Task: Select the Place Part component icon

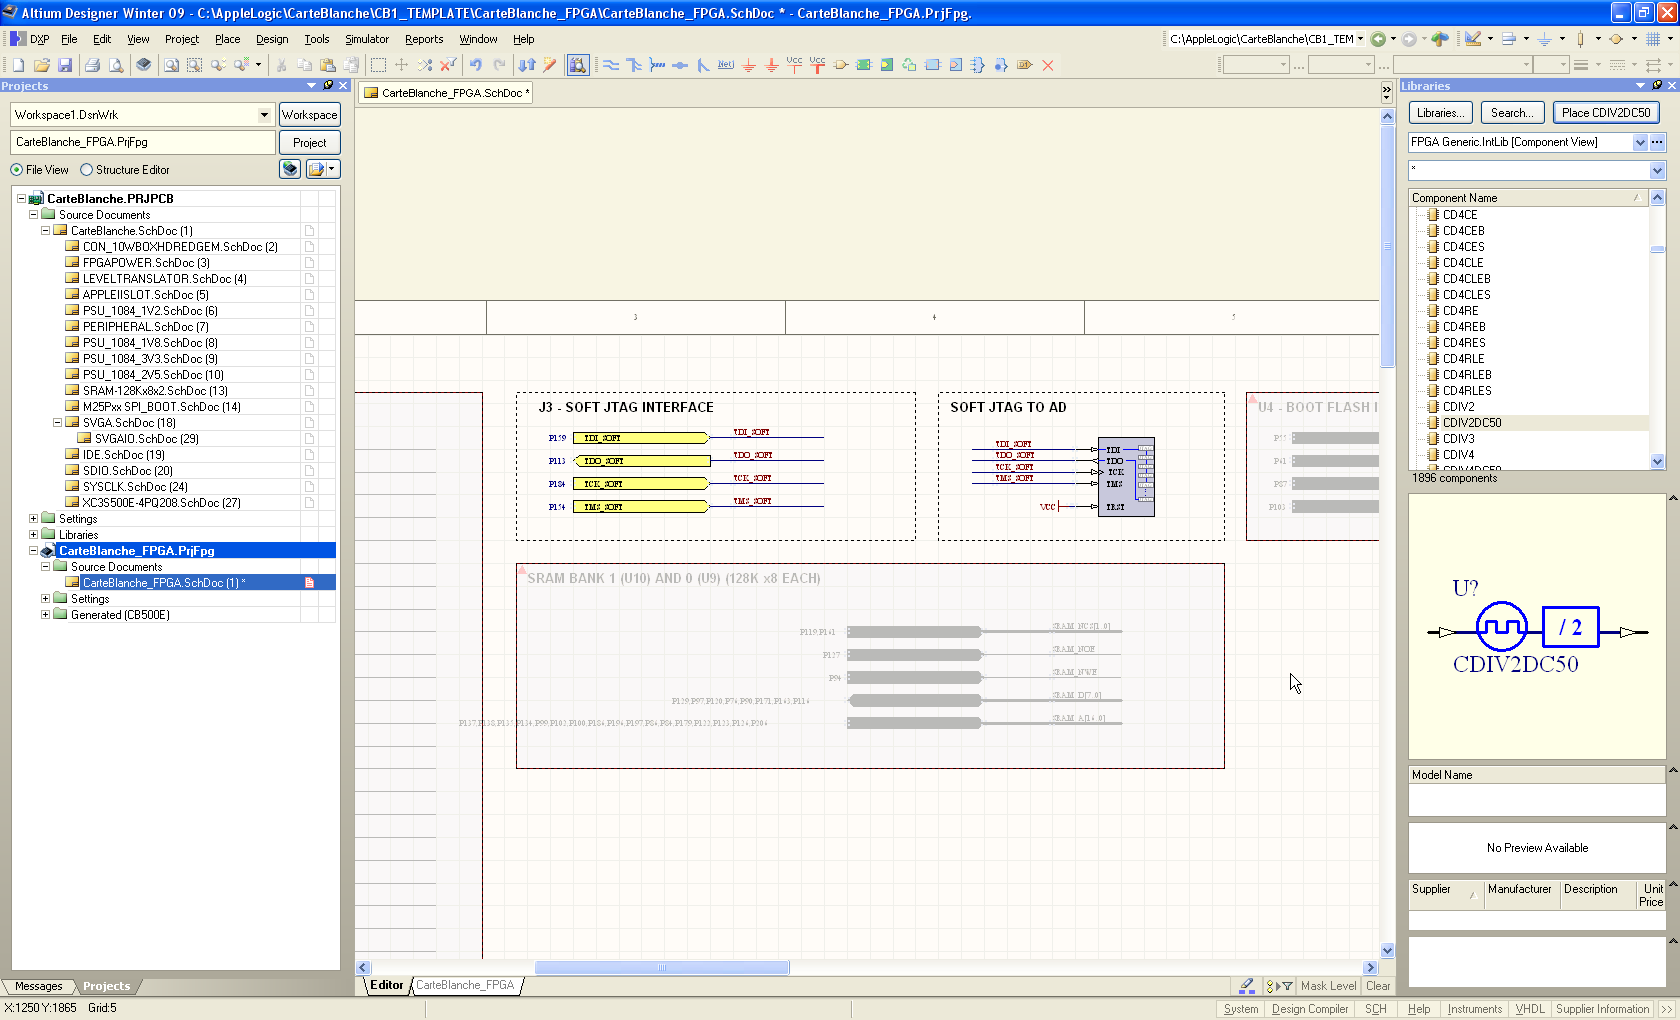Action: 841,65
